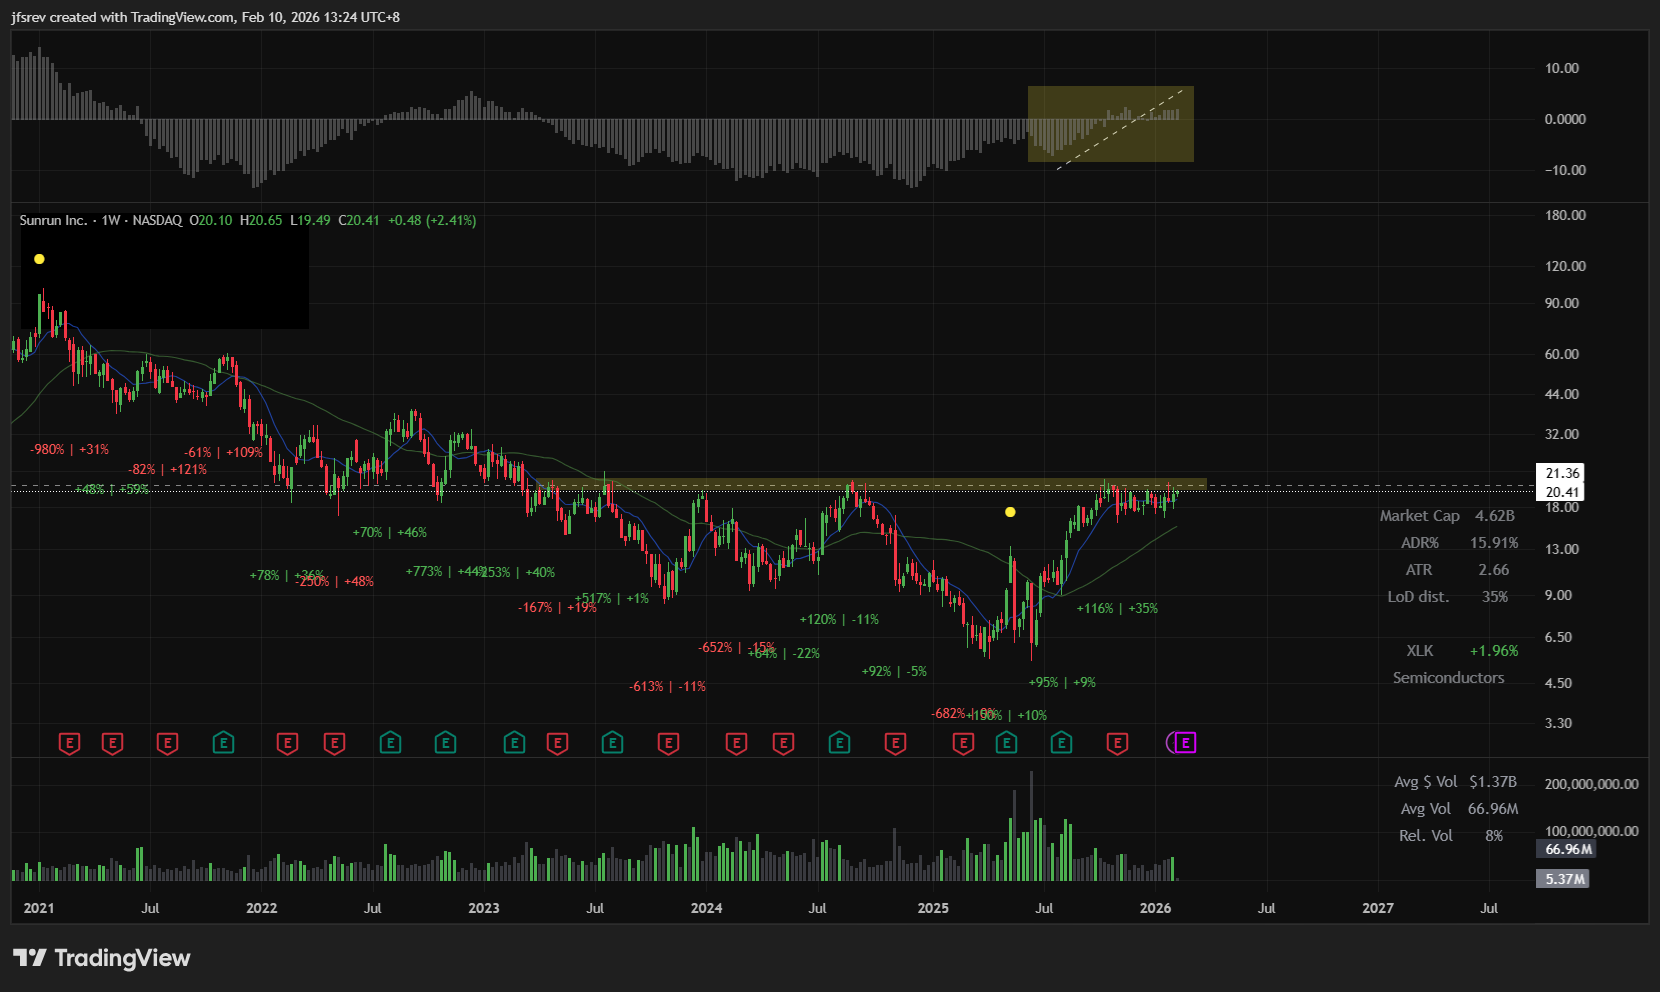Screen dimensions: 1660x992
Task: Click the 2026 label on the time axis
Action: pos(1155,908)
